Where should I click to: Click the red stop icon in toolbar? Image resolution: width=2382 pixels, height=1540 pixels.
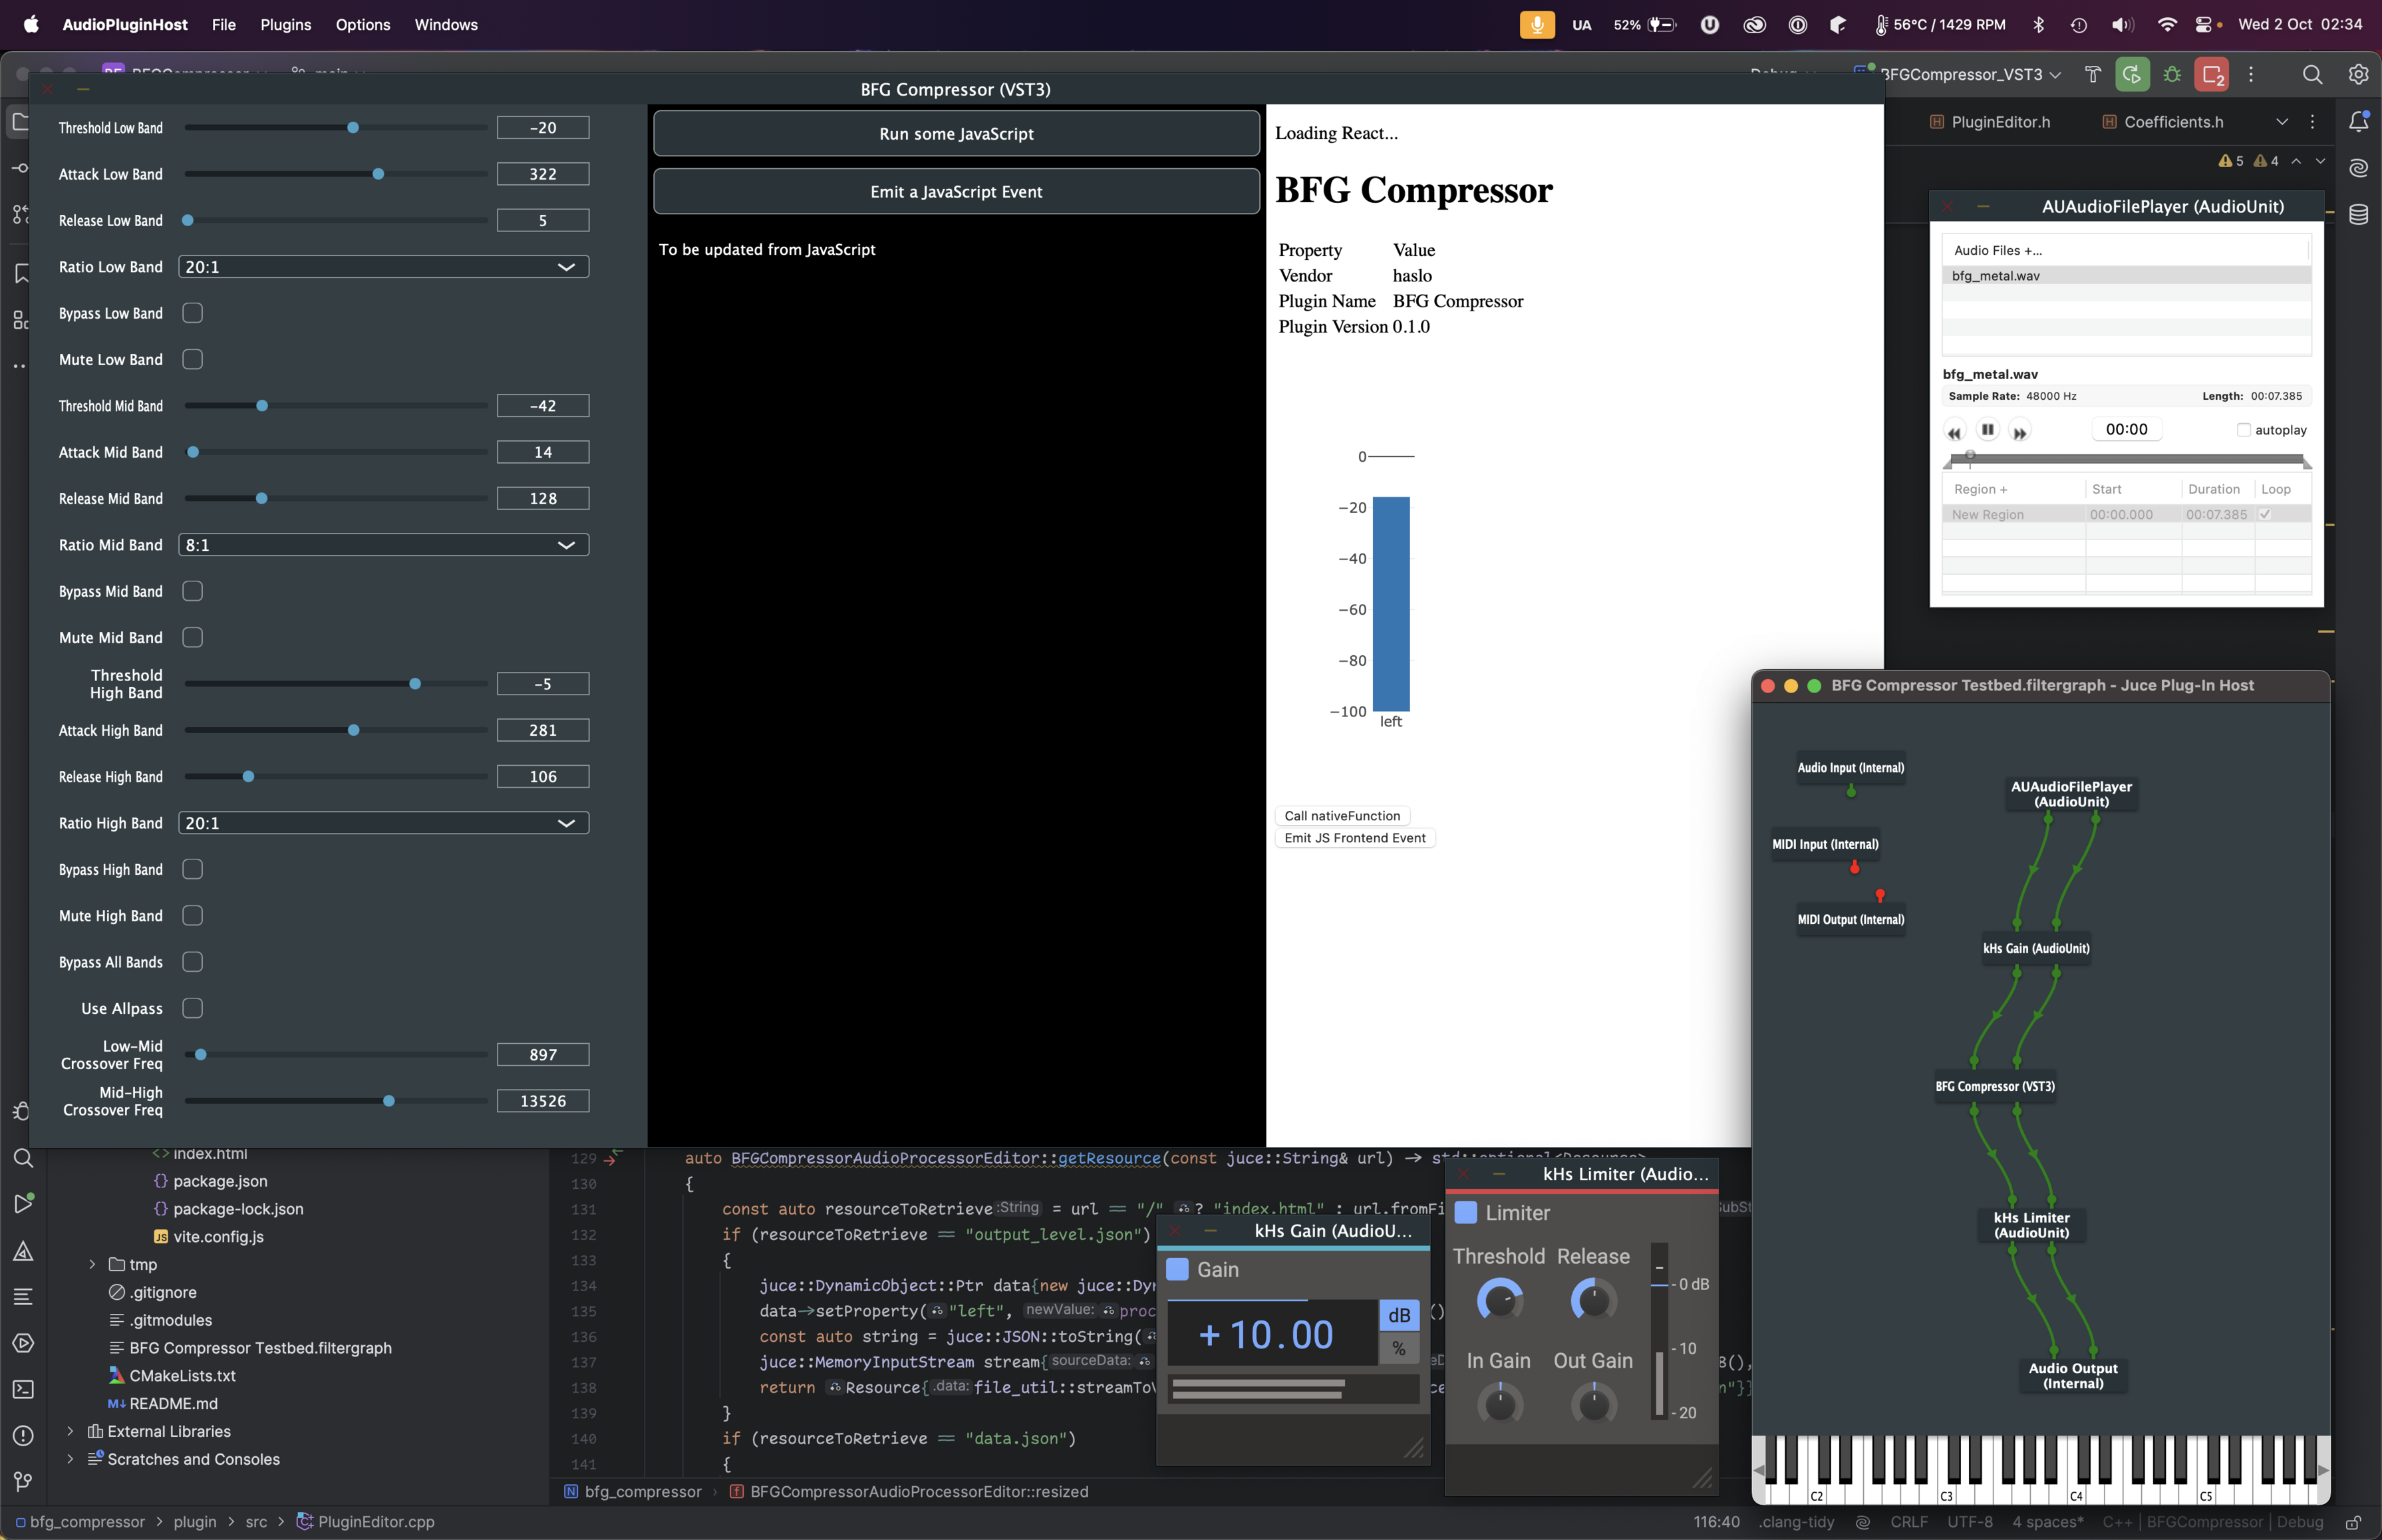(x=2212, y=75)
